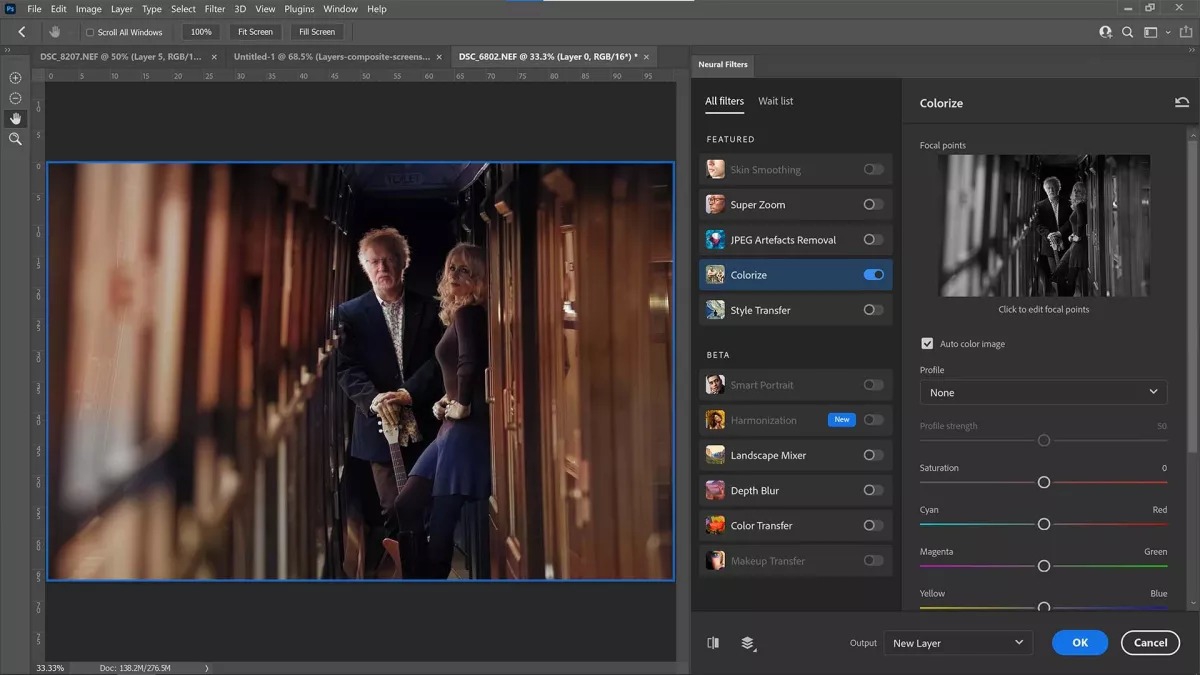Click the reset parameters arrow icon
Viewport: 1200px width, 675px height.
(x=1182, y=103)
